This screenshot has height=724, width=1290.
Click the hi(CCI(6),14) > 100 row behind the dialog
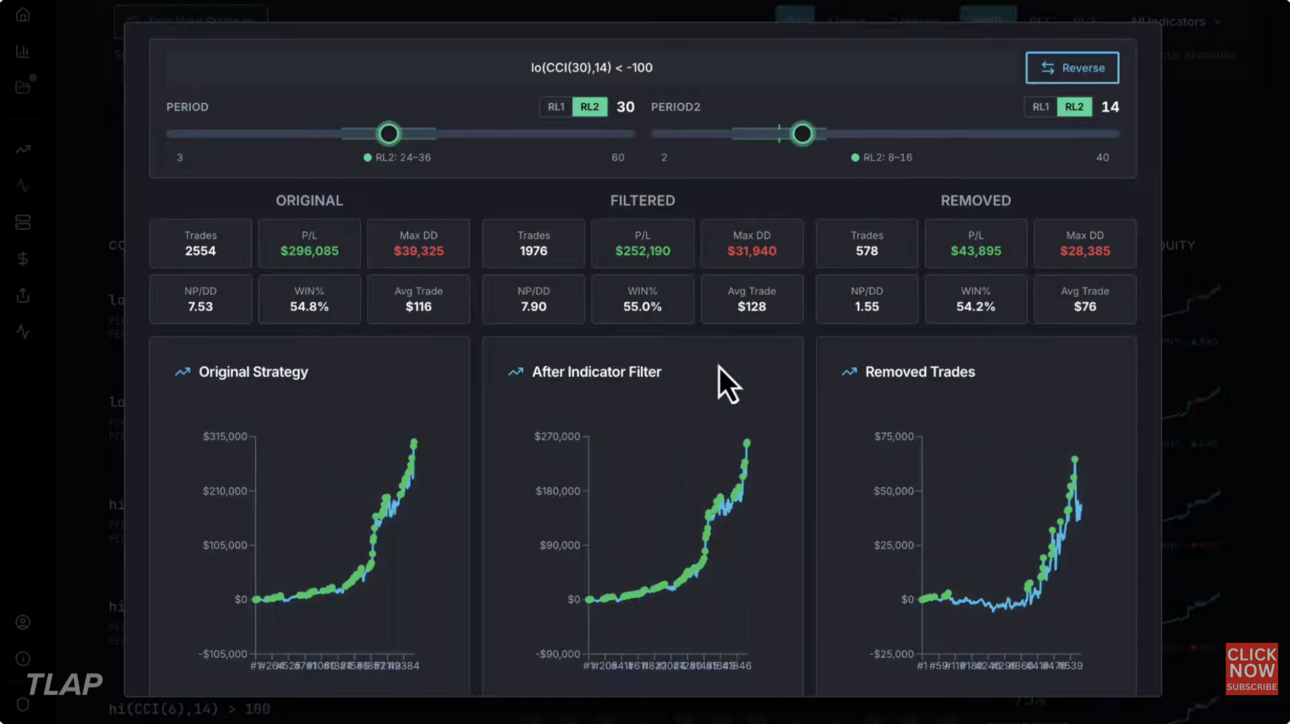[190, 709]
